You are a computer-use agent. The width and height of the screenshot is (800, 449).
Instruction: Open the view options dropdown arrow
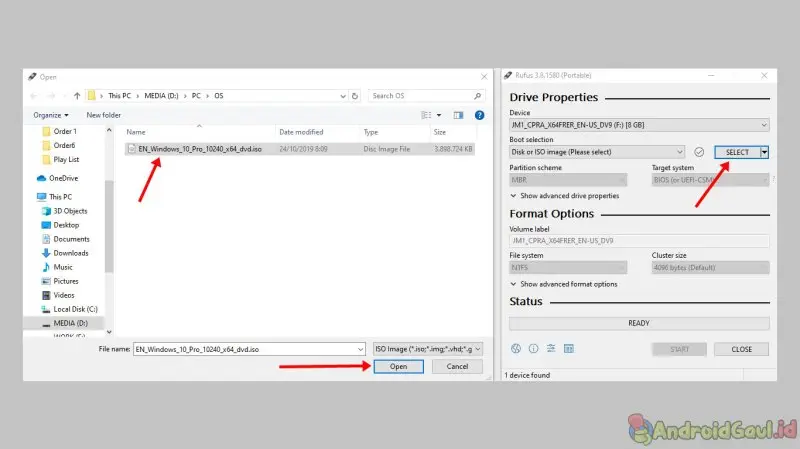tap(439, 115)
